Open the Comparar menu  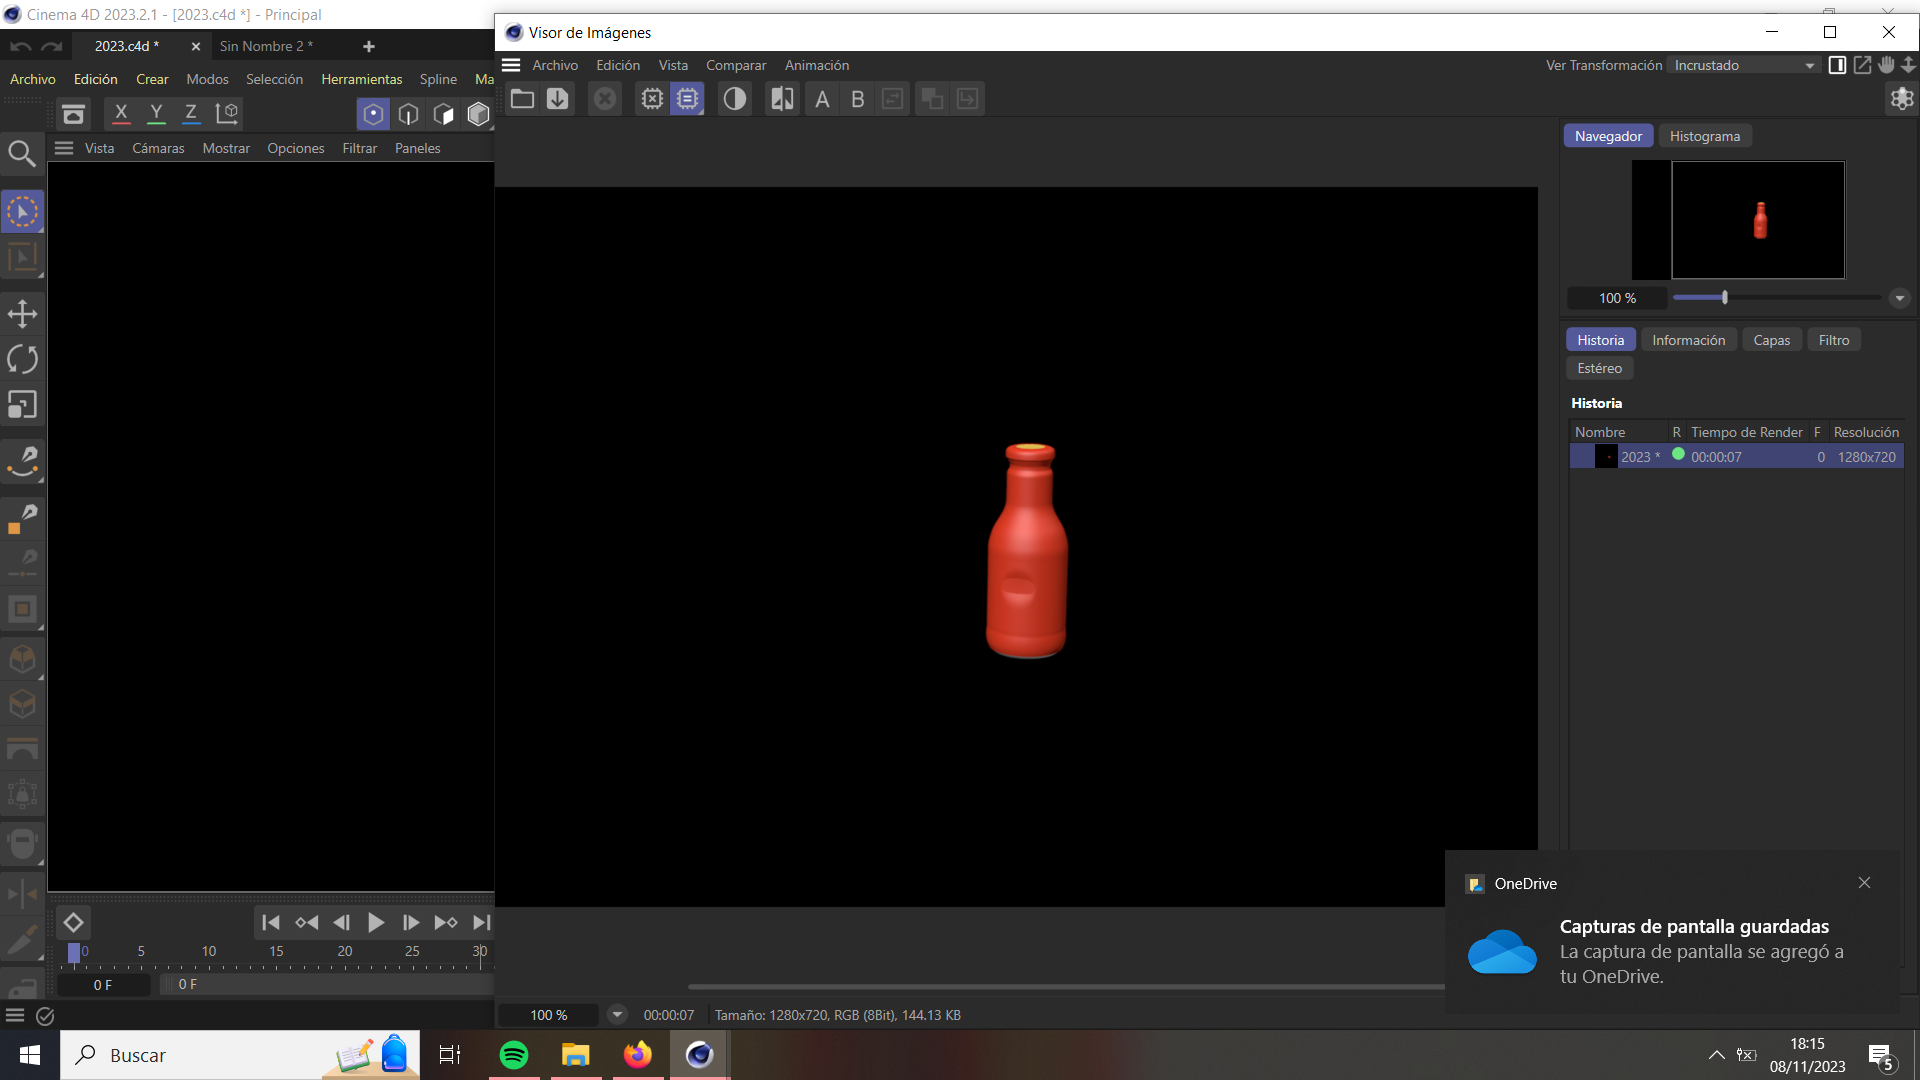[x=736, y=65]
